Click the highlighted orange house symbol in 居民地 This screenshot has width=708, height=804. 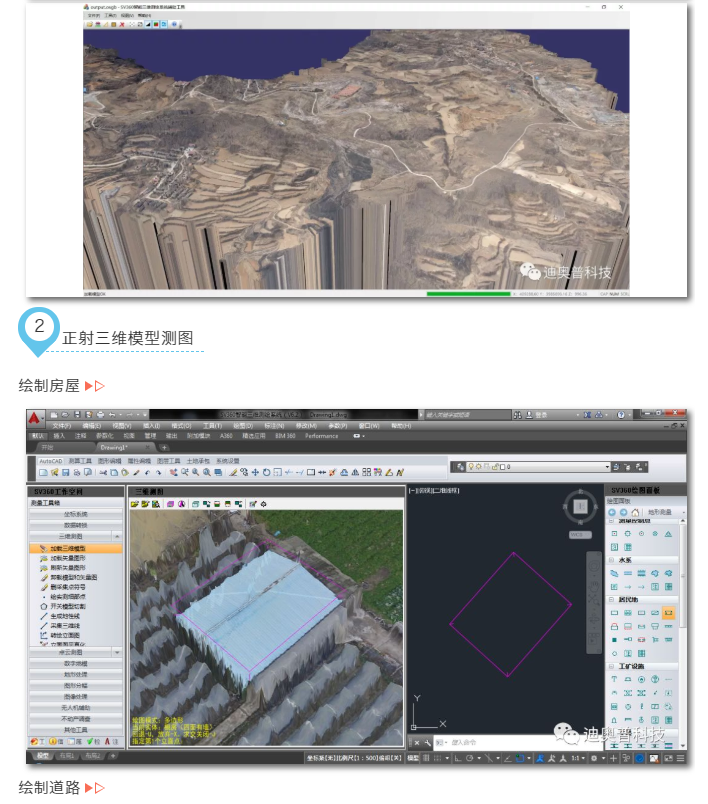coord(669,613)
